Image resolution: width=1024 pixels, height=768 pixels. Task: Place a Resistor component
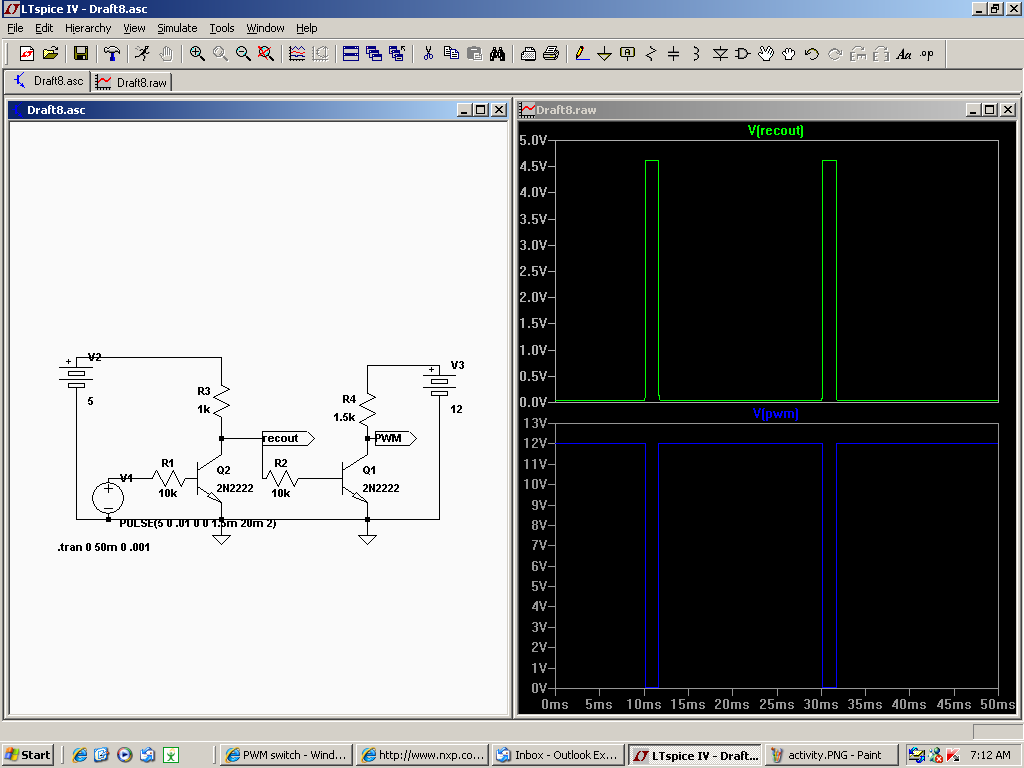650,54
